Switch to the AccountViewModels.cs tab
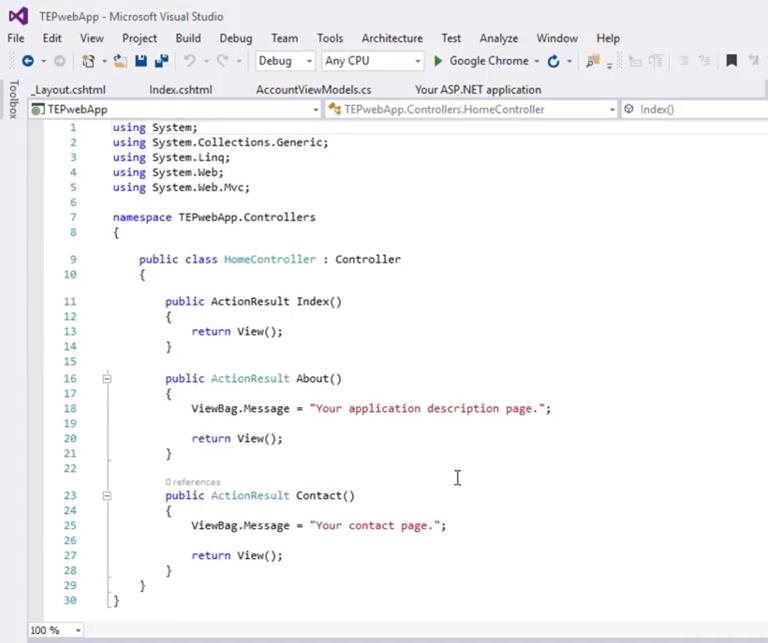The image size is (768, 643). pos(313,89)
